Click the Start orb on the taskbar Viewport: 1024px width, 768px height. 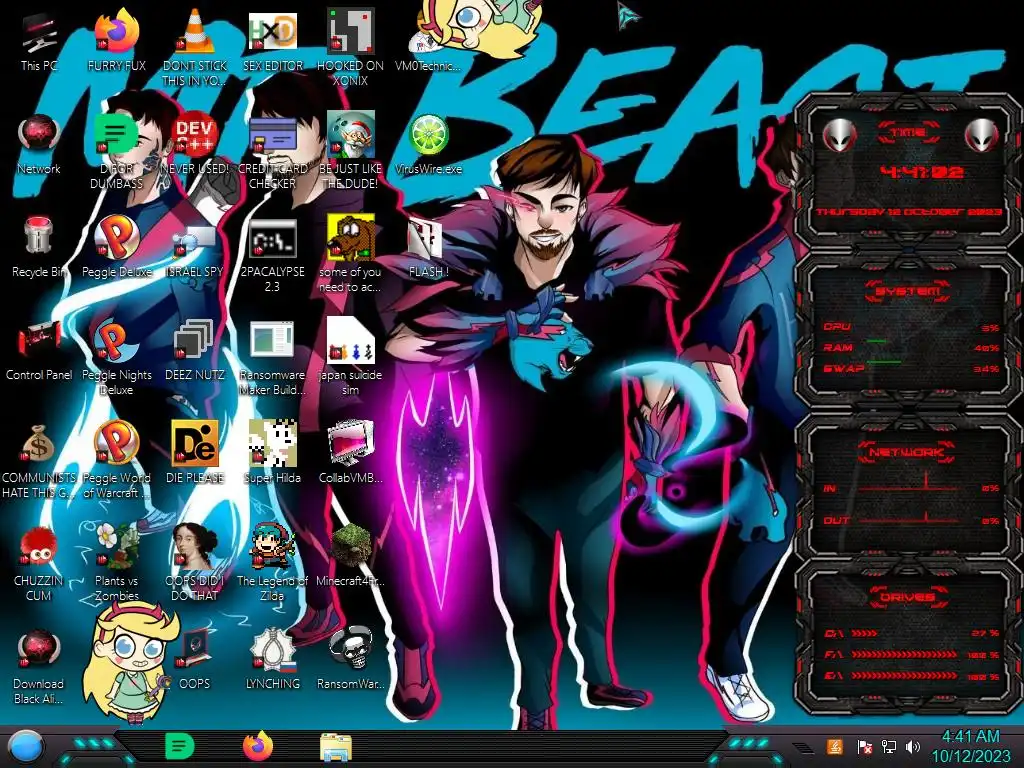[25, 747]
